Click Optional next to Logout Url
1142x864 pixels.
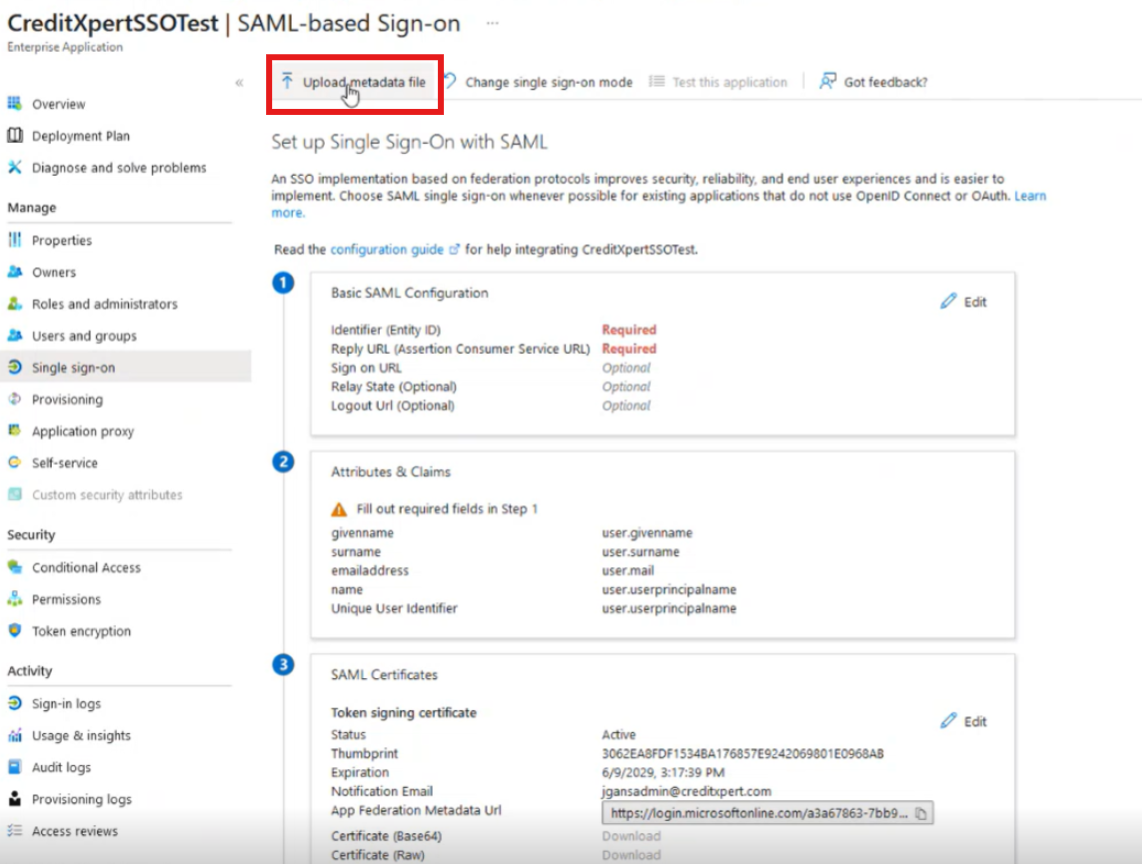click(626, 406)
